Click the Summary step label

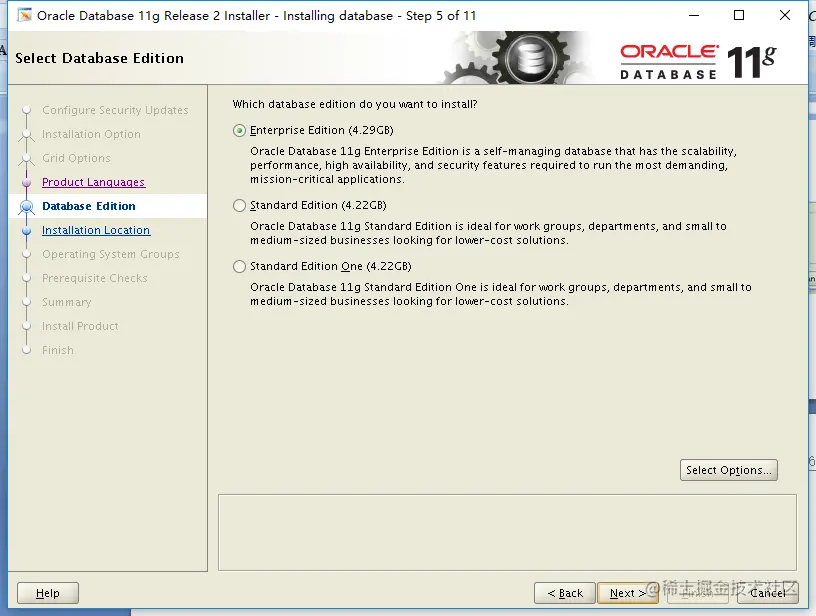pos(67,302)
